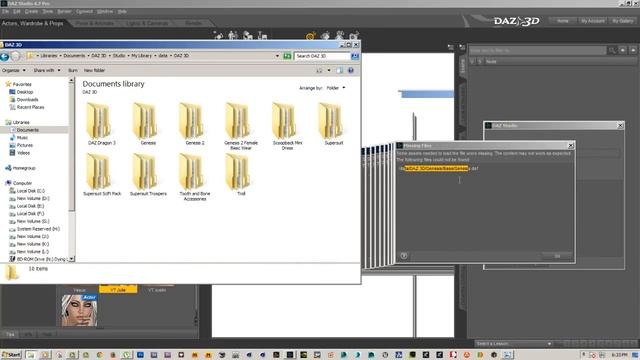Select the Tooth and Bone Accessories folder
Viewport: 640px width, 360px height.
[195, 177]
